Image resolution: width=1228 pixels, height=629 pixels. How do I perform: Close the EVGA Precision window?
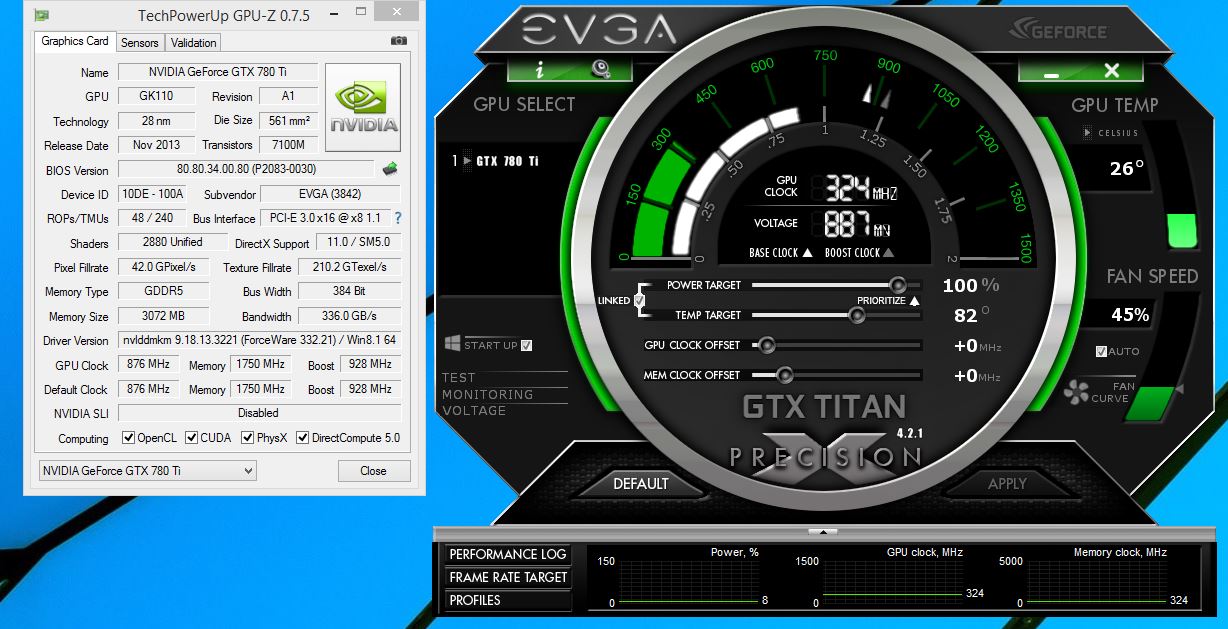1110,71
